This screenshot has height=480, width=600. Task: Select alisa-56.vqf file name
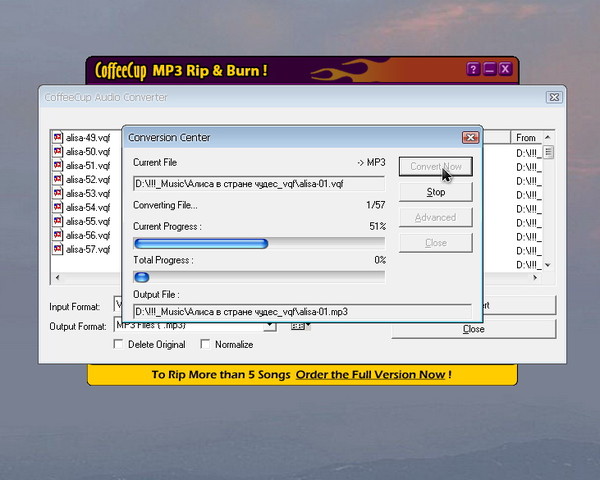pyautogui.click(x=88, y=235)
